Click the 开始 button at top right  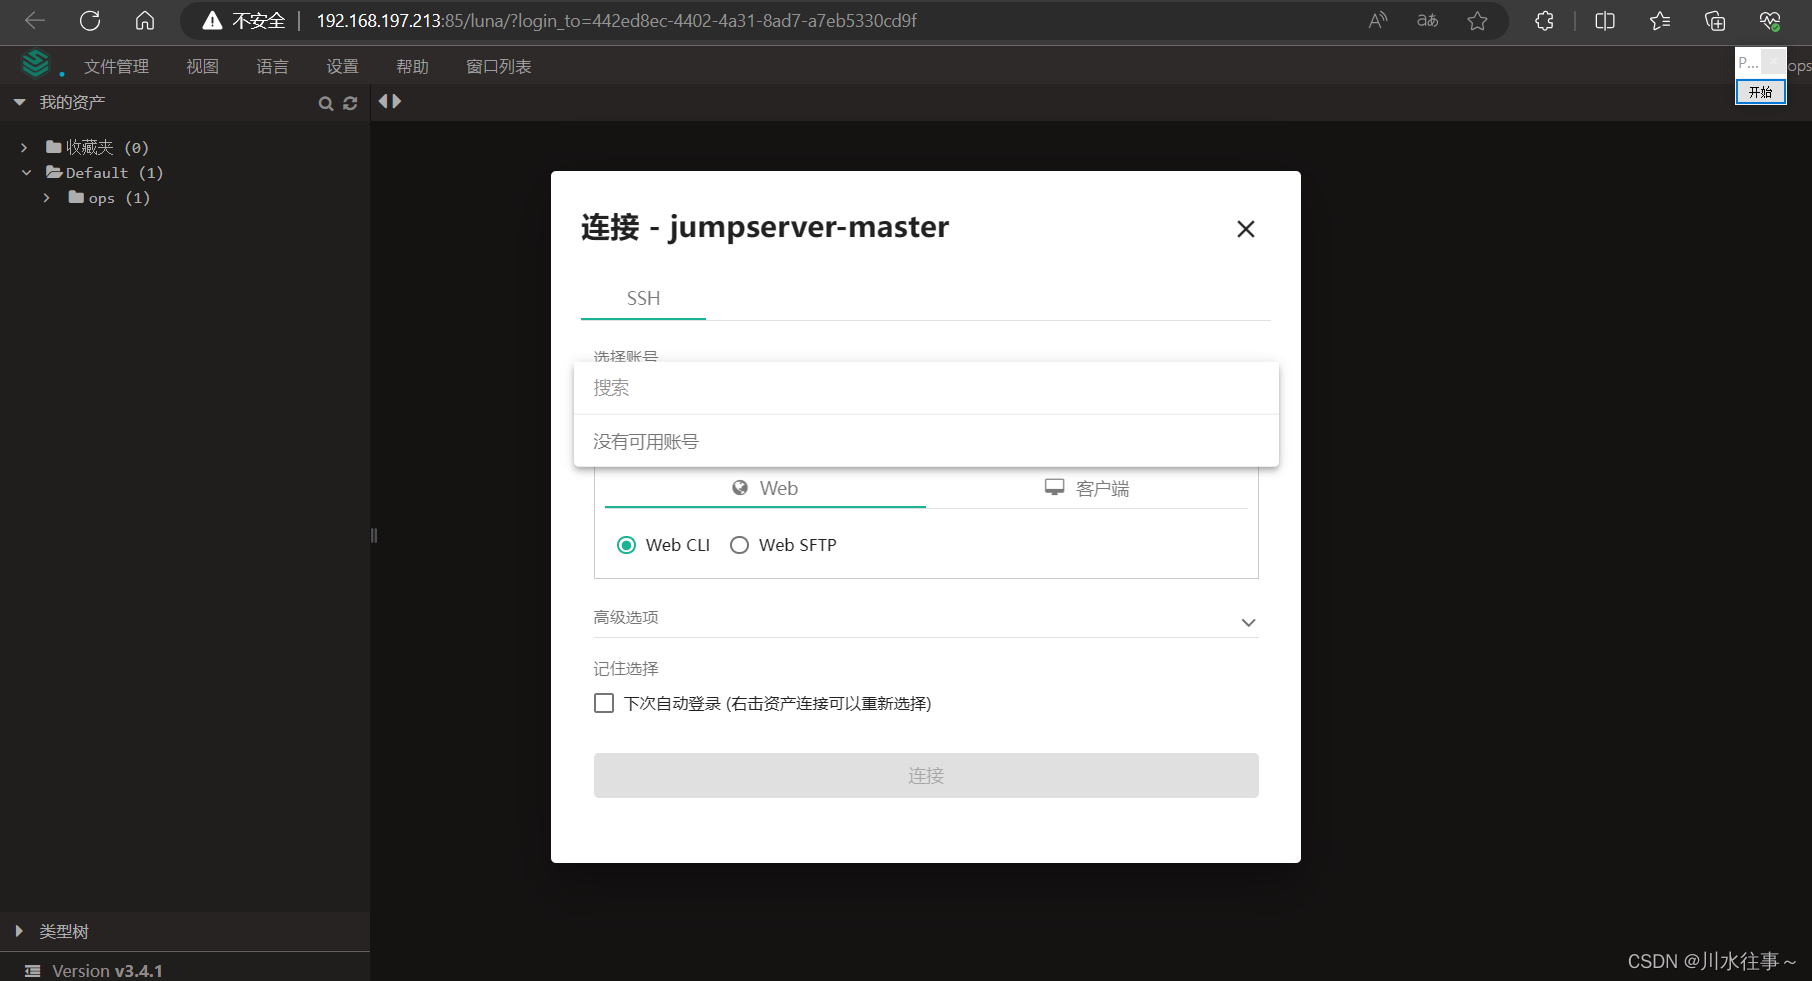coord(1760,92)
